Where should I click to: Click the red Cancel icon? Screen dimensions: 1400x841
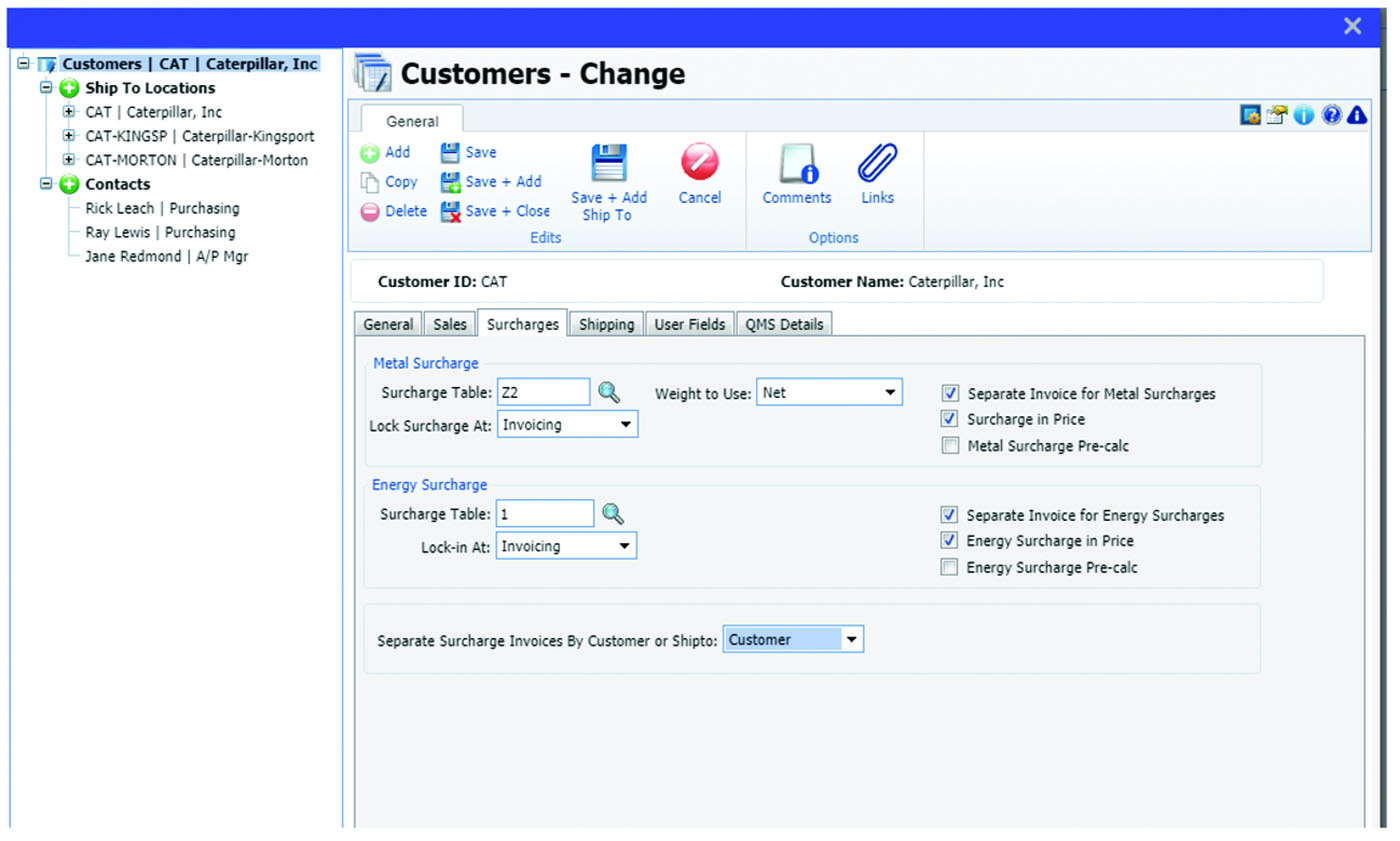pyautogui.click(x=700, y=162)
